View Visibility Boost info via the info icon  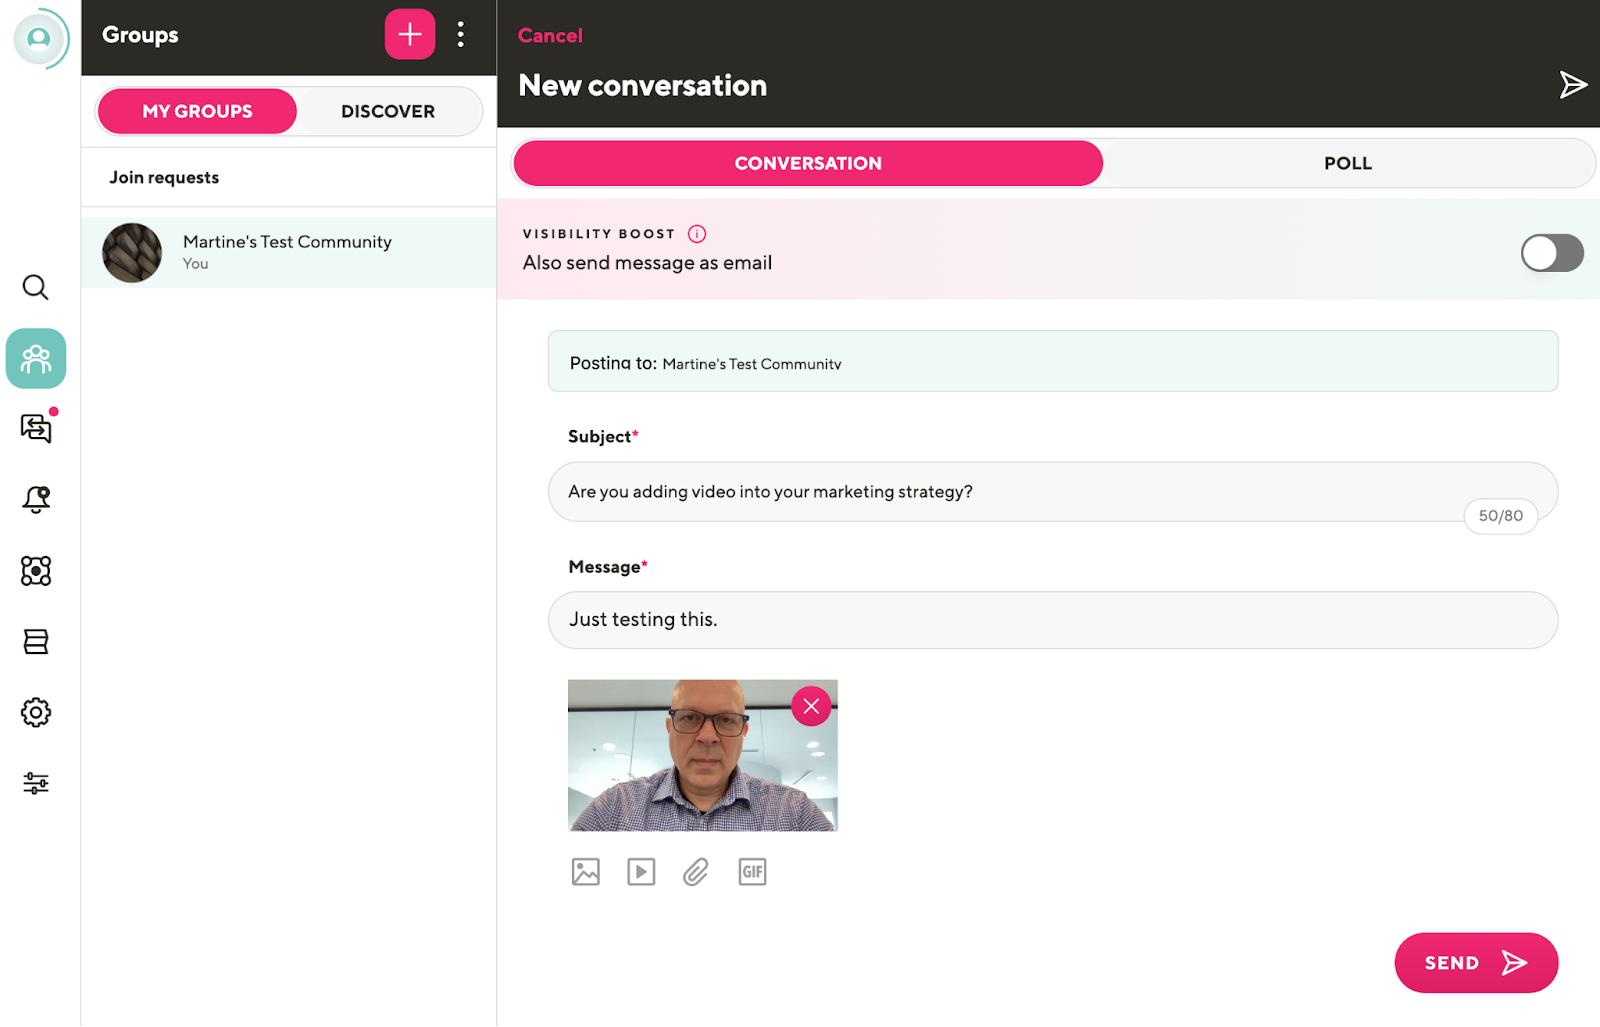click(x=697, y=233)
